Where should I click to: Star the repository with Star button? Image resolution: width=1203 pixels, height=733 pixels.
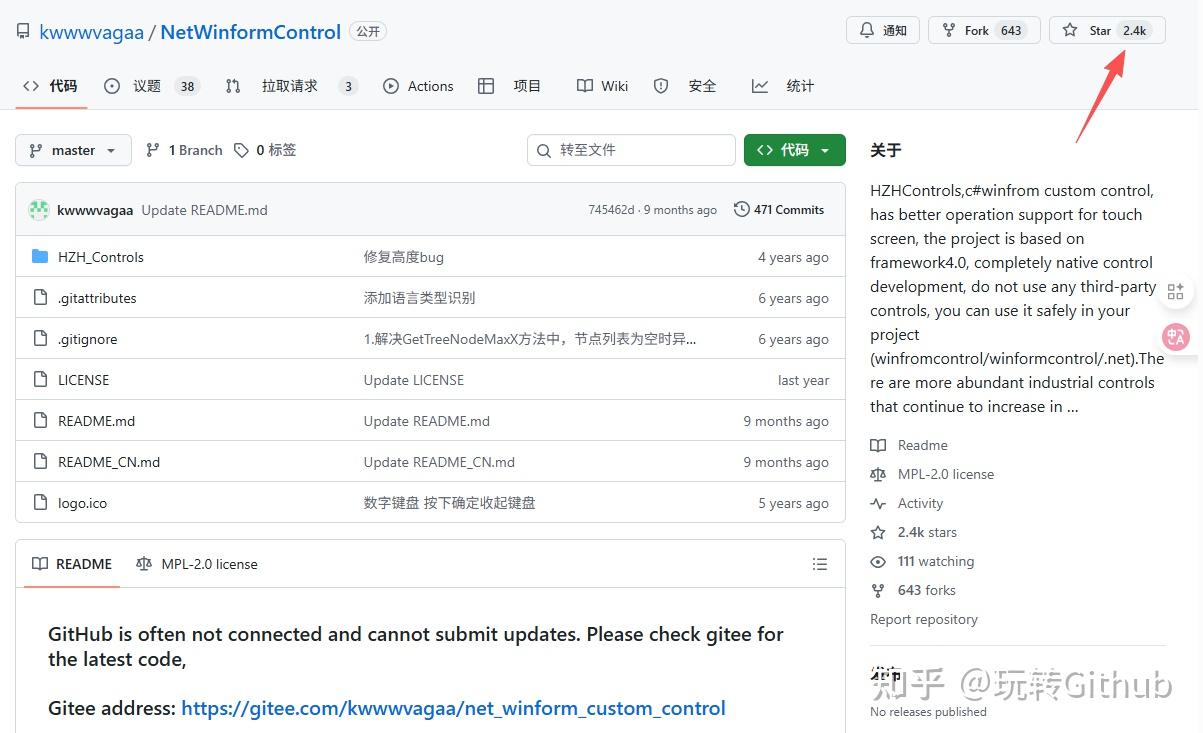point(1107,30)
